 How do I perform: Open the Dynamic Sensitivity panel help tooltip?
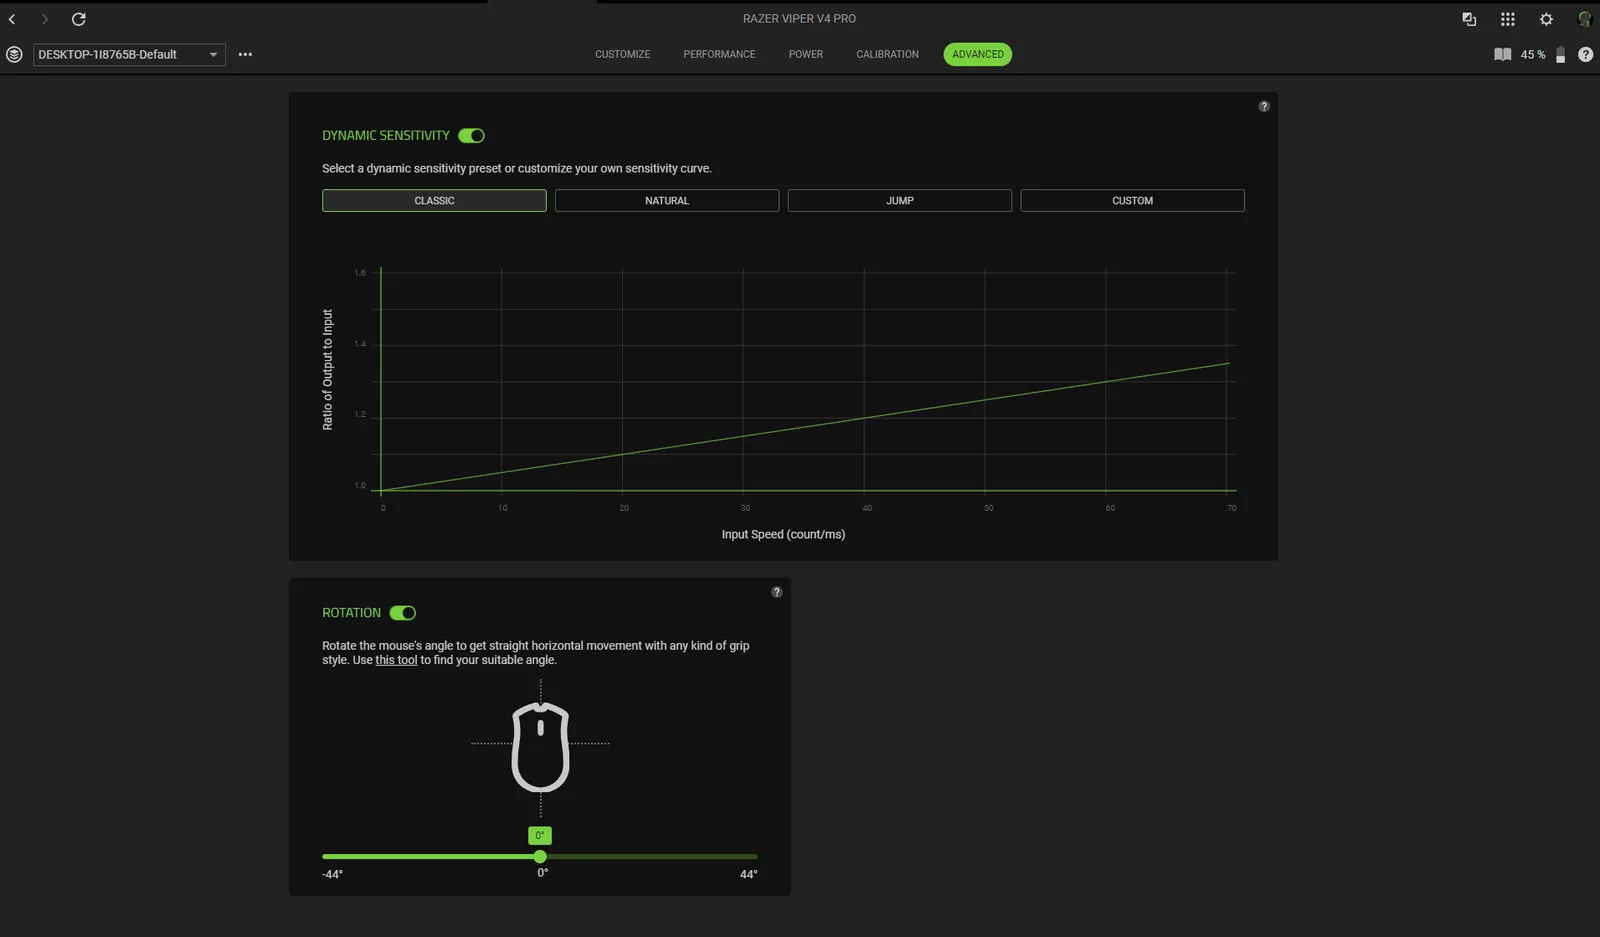tap(1264, 106)
